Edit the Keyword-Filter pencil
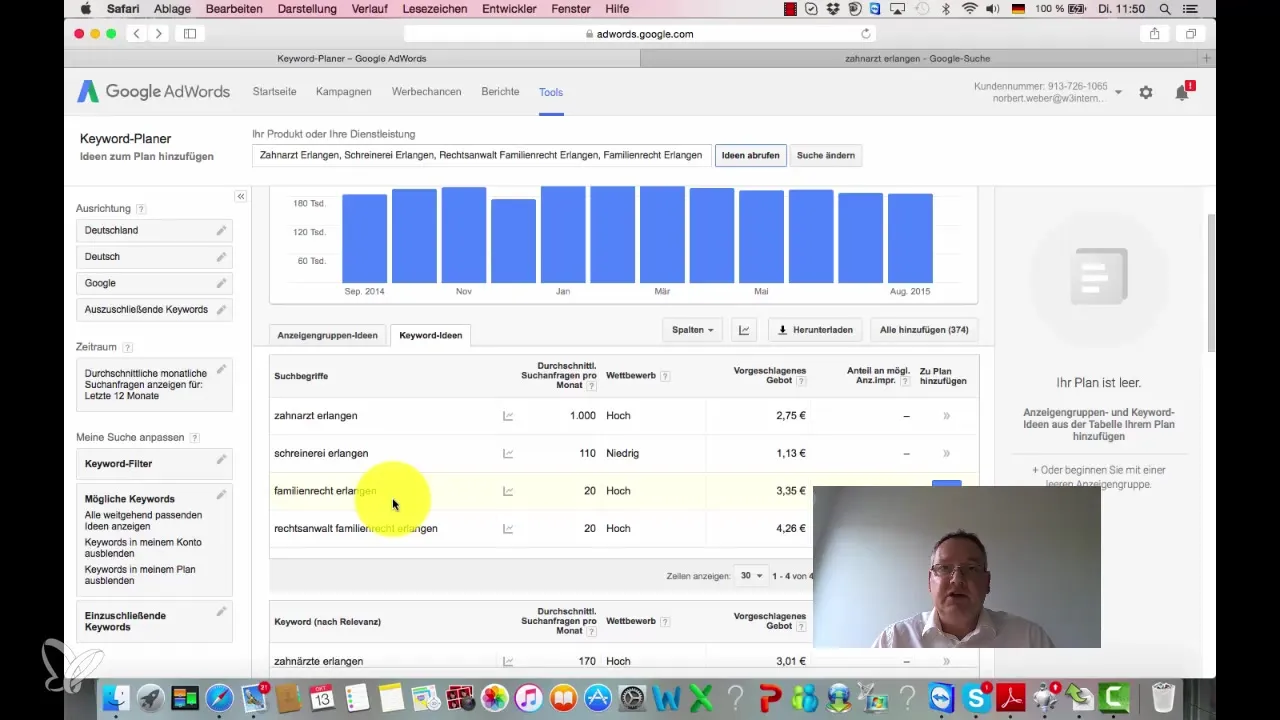 (221, 460)
